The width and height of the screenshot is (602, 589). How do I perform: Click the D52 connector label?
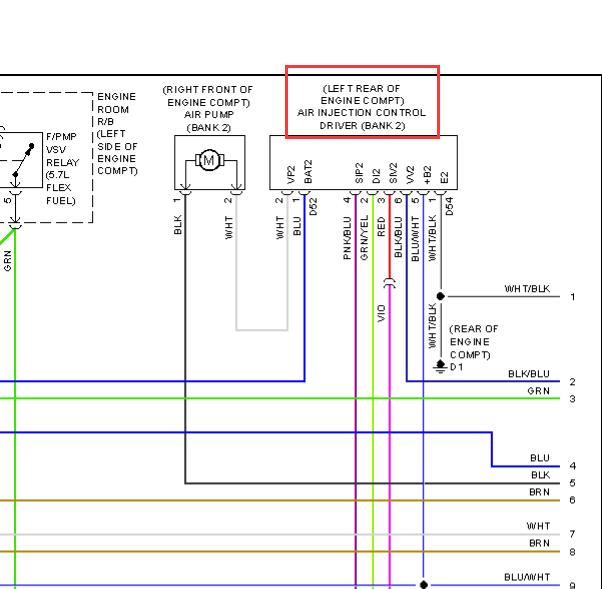click(x=313, y=206)
